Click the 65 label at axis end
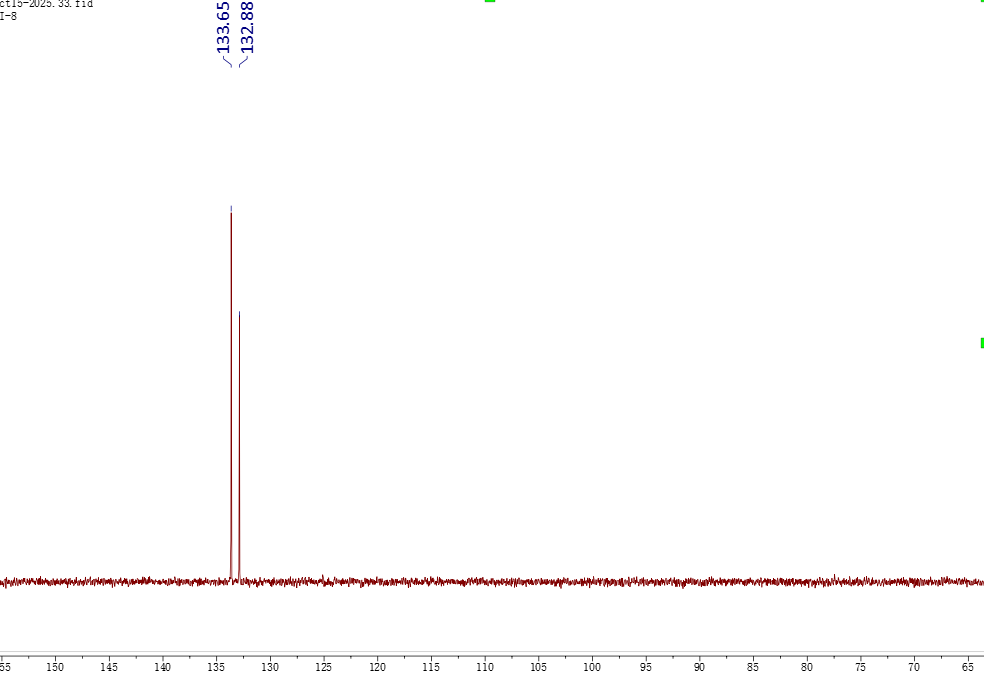The height and width of the screenshot is (674, 984). point(968,666)
